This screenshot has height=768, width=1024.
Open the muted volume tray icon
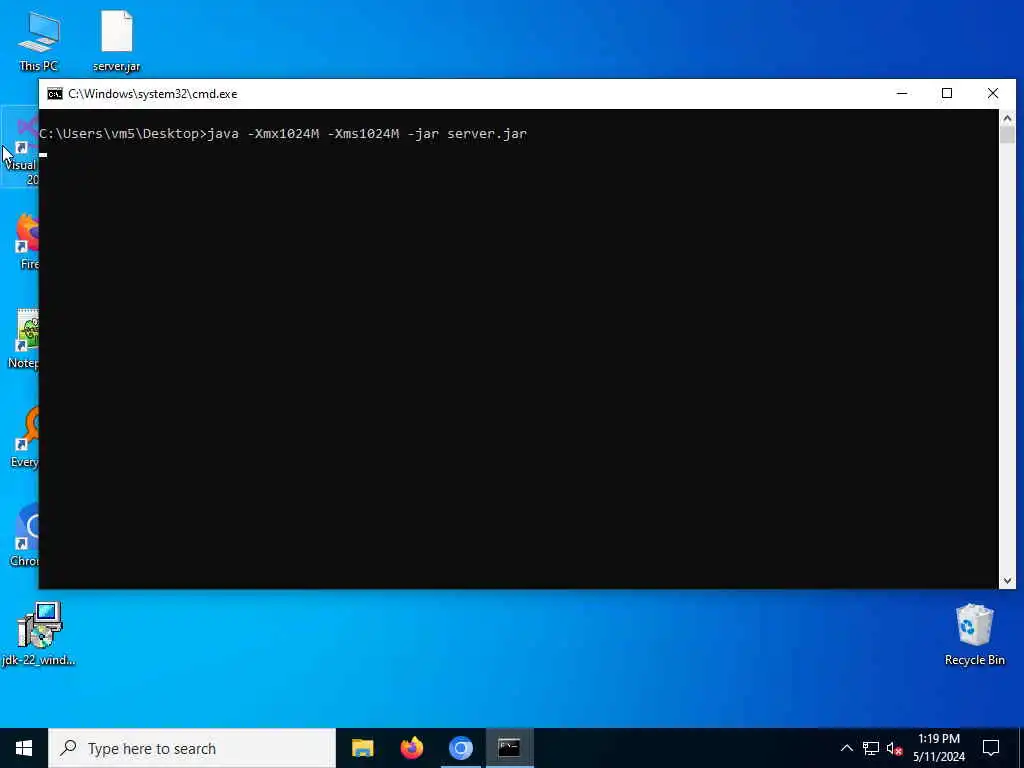coord(894,748)
